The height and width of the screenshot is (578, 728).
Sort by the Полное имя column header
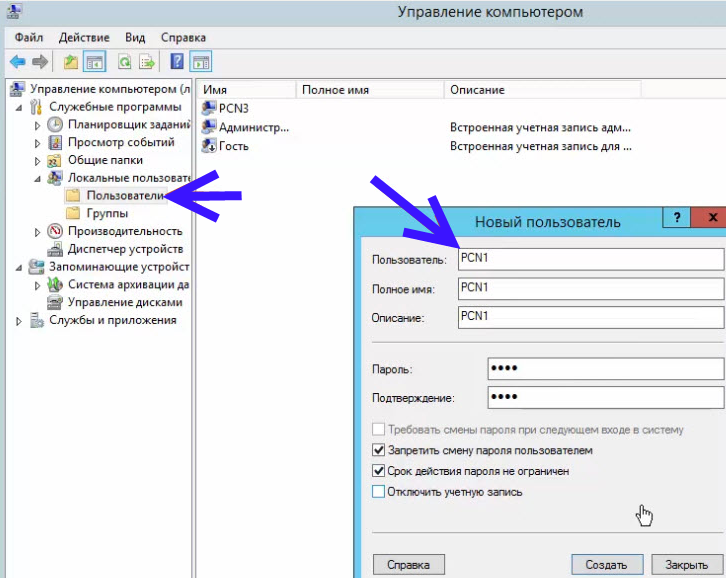click(x=370, y=90)
